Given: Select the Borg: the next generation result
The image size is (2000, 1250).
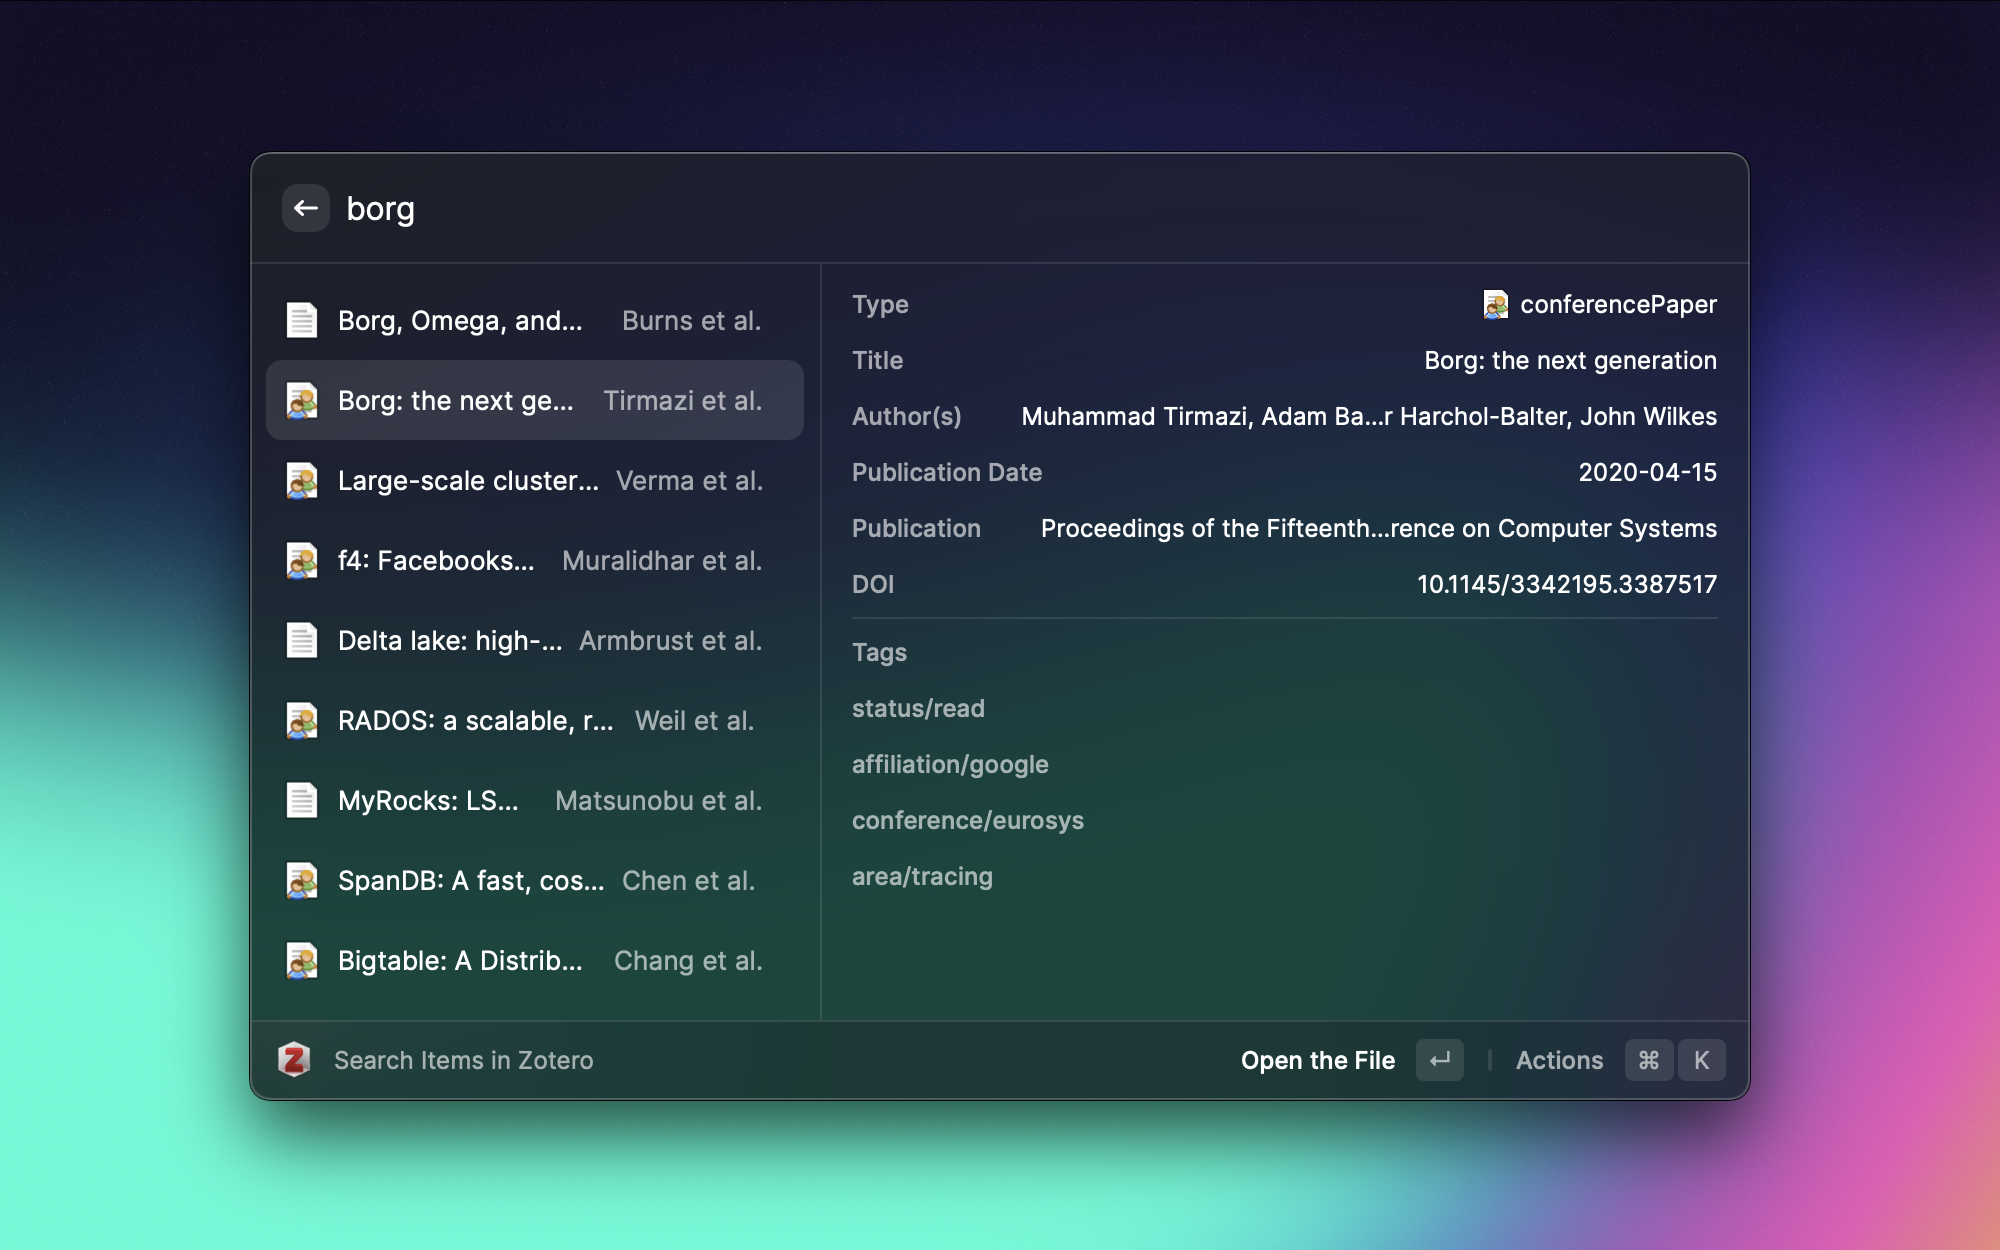Looking at the screenshot, I should 535,401.
